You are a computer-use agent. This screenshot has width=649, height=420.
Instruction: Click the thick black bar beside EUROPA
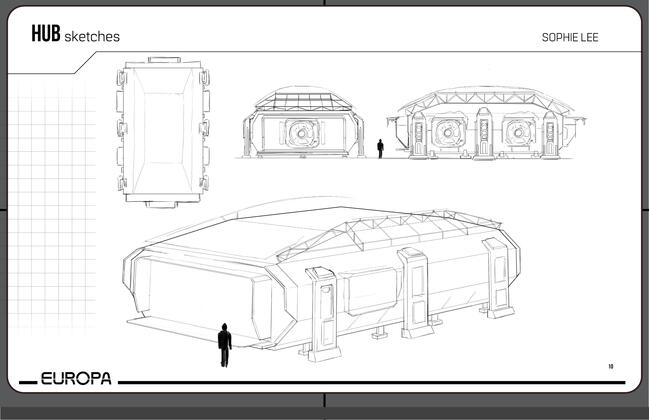pyautogui.click(x=370, y=382)
